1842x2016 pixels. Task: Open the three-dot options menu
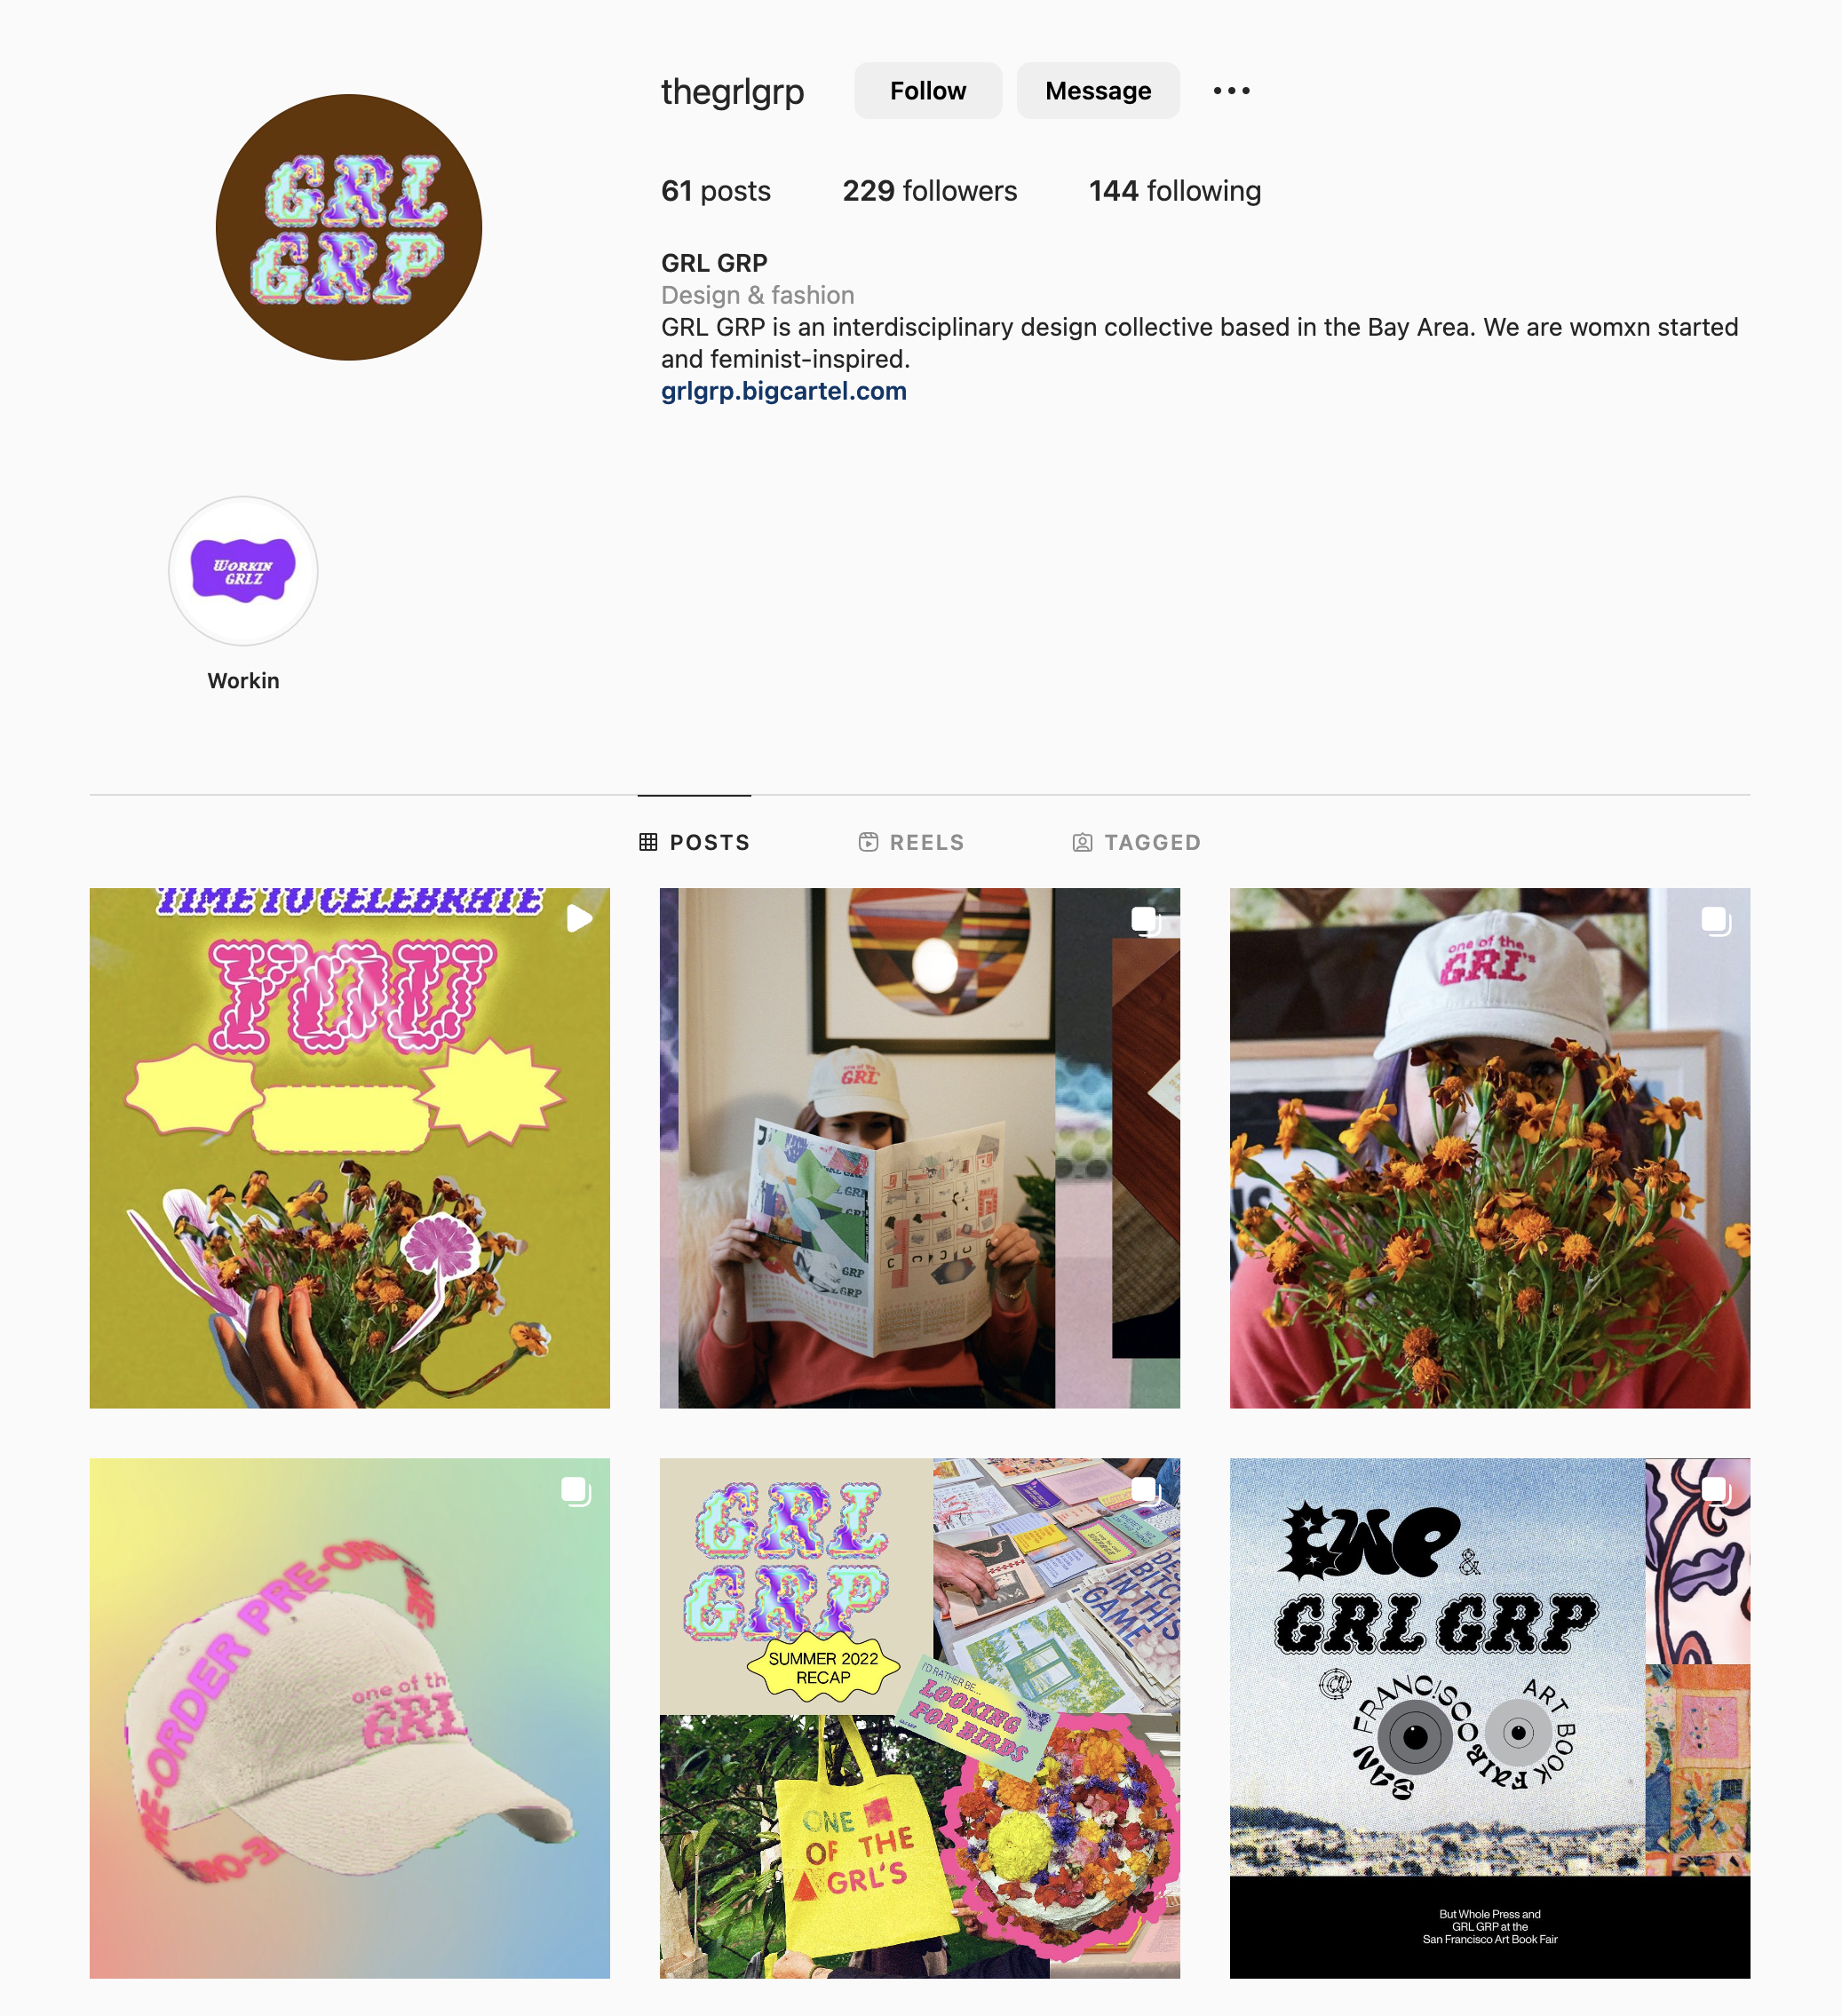point(1231,91)
